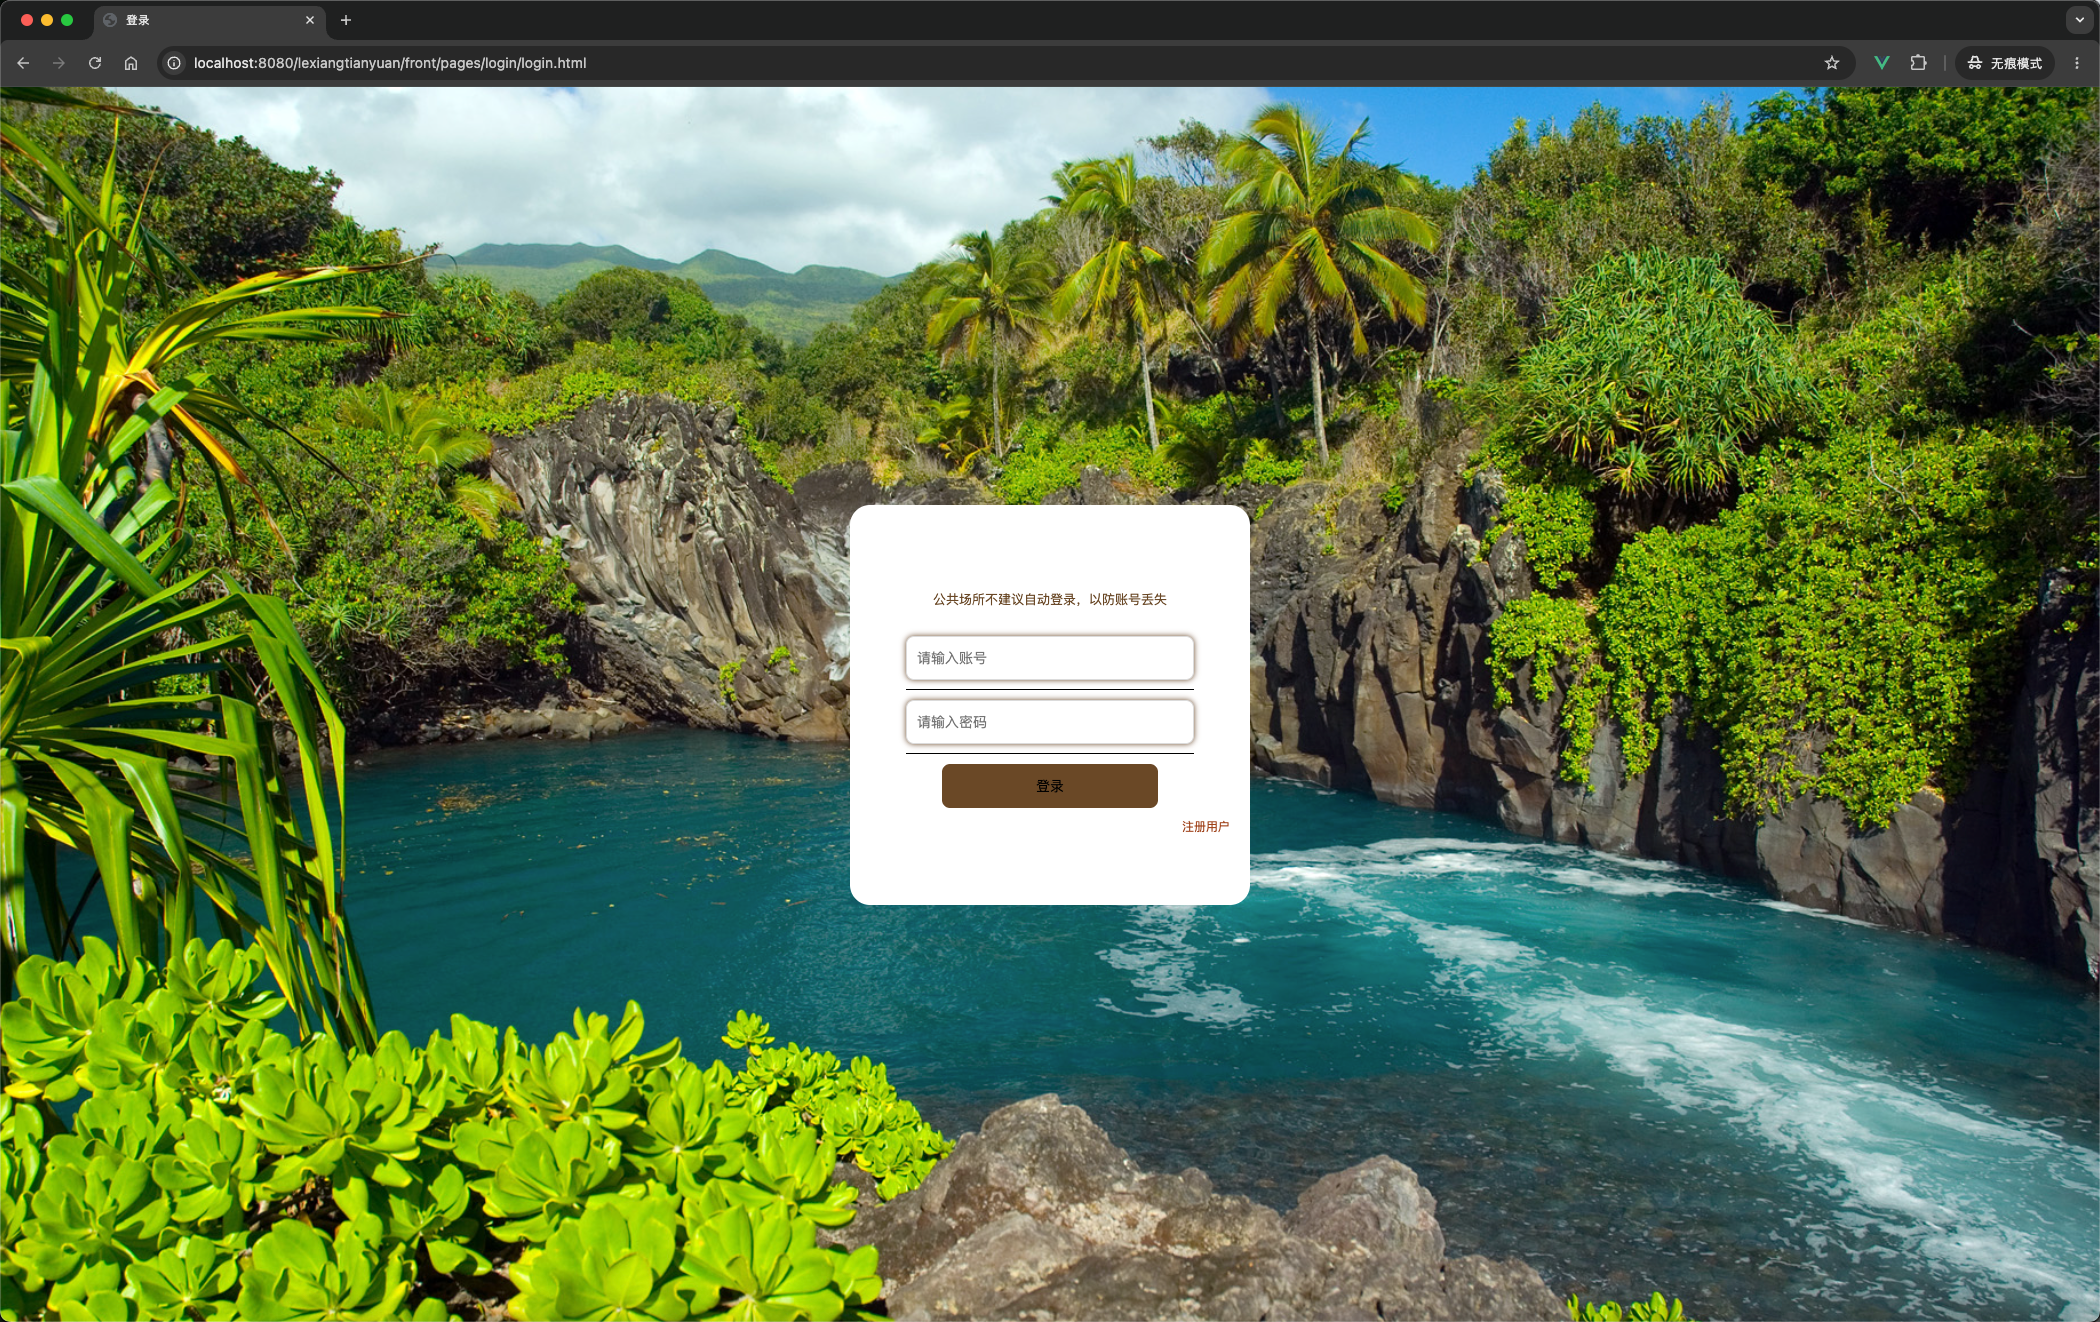Reload the login page
2100x1322 pixels.
pos(95,63)
